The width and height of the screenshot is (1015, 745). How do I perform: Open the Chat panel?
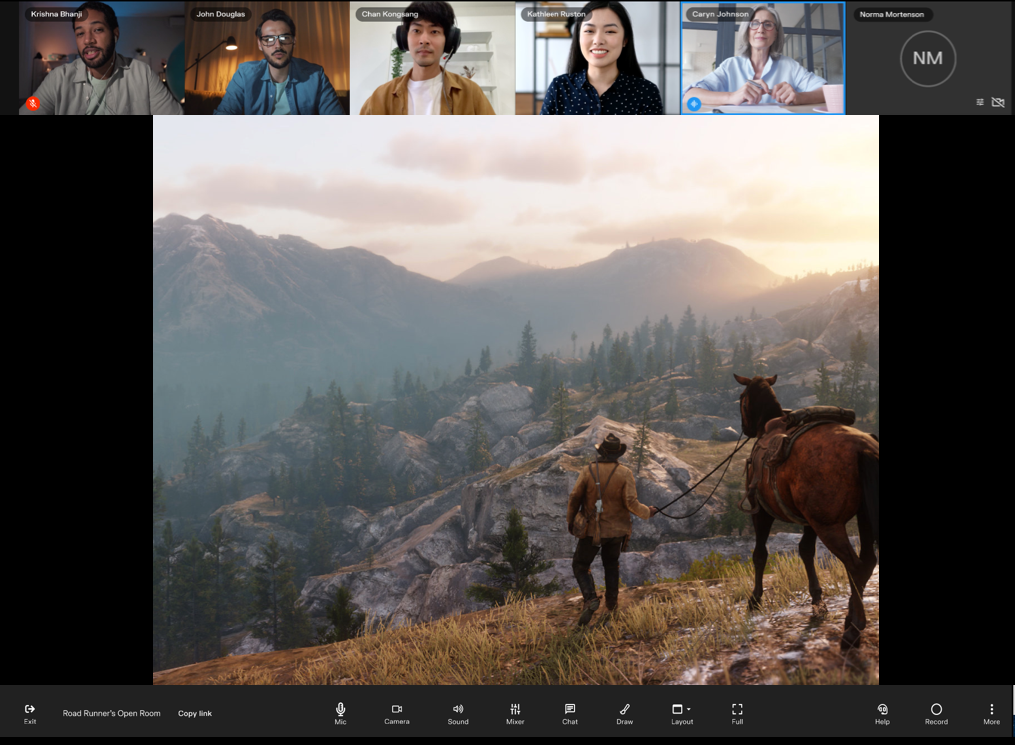570,713
